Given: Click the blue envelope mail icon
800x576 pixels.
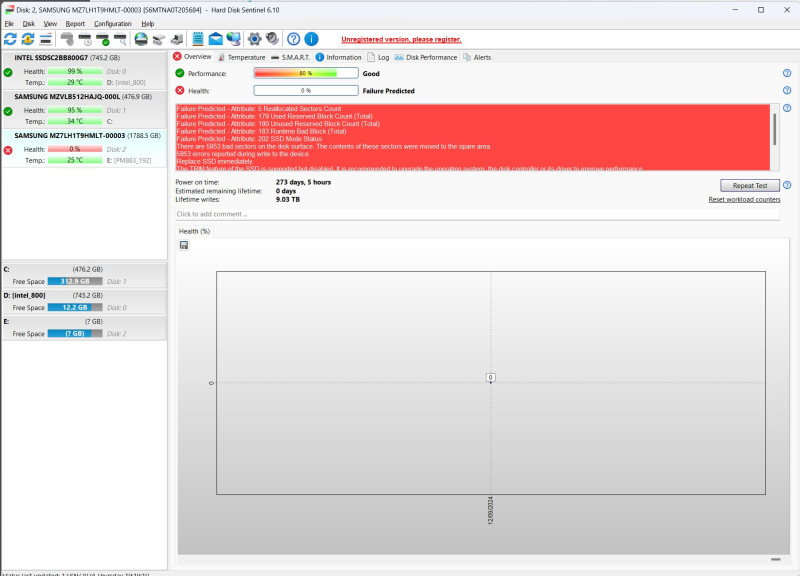Looking at the screenshot, I should coord(216,39).
